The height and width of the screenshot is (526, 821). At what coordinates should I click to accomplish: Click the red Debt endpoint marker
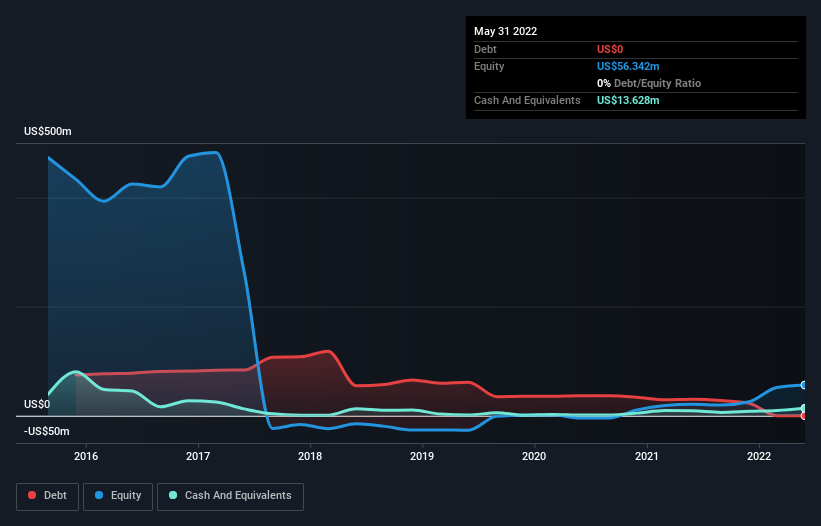[x=804, y=416]
